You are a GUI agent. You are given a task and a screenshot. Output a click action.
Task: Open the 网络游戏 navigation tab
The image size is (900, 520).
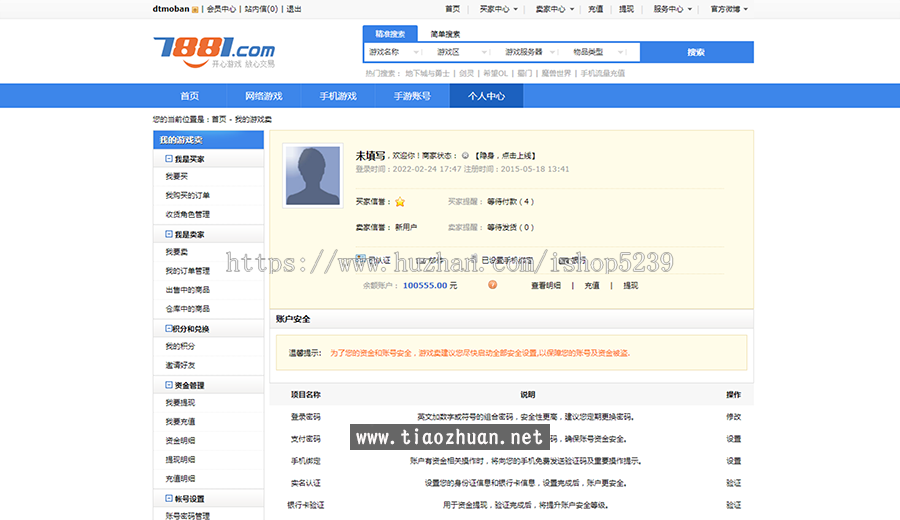[x=263, y=96]
